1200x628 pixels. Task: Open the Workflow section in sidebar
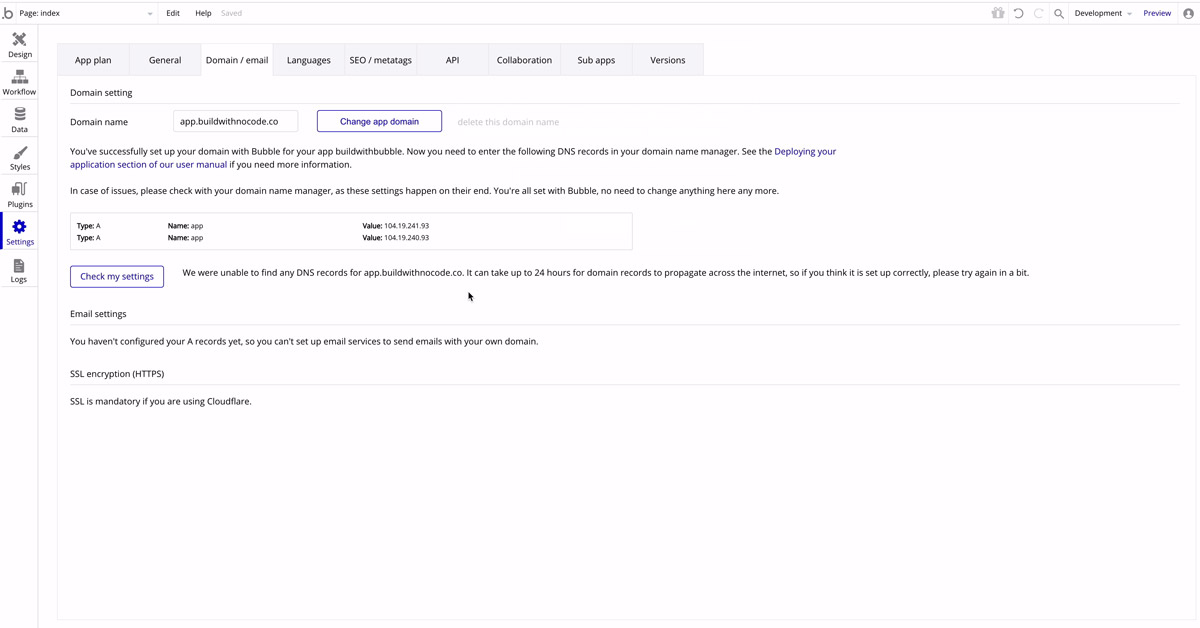(19, 83)
